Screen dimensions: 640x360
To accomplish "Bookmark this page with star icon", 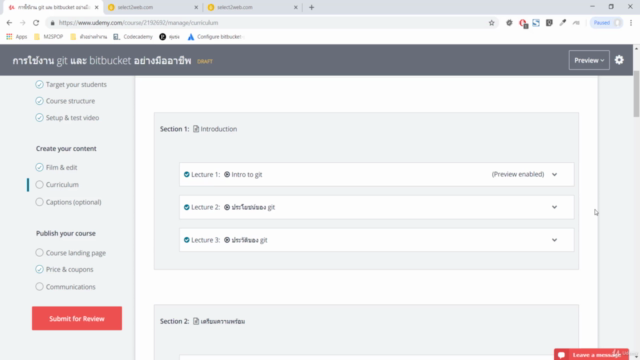I will pyautogui.click(x=491, y=23).
